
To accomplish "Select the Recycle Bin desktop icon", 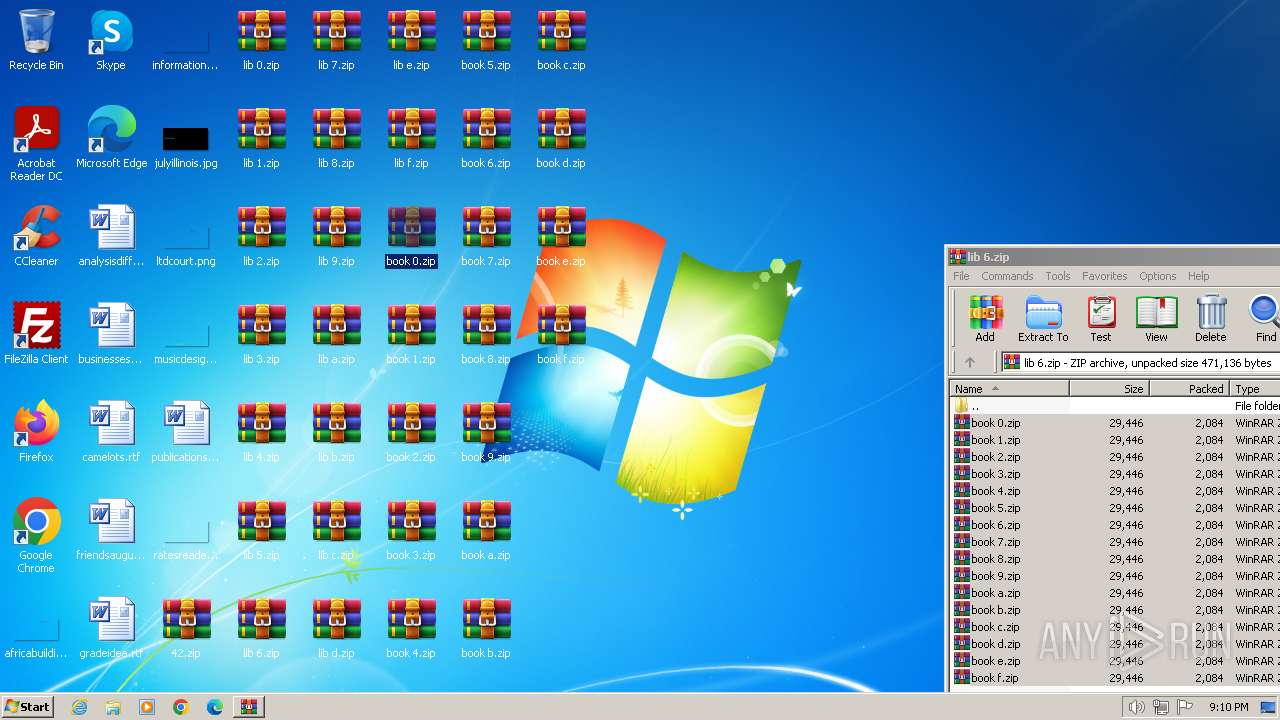I will [36, 40].
